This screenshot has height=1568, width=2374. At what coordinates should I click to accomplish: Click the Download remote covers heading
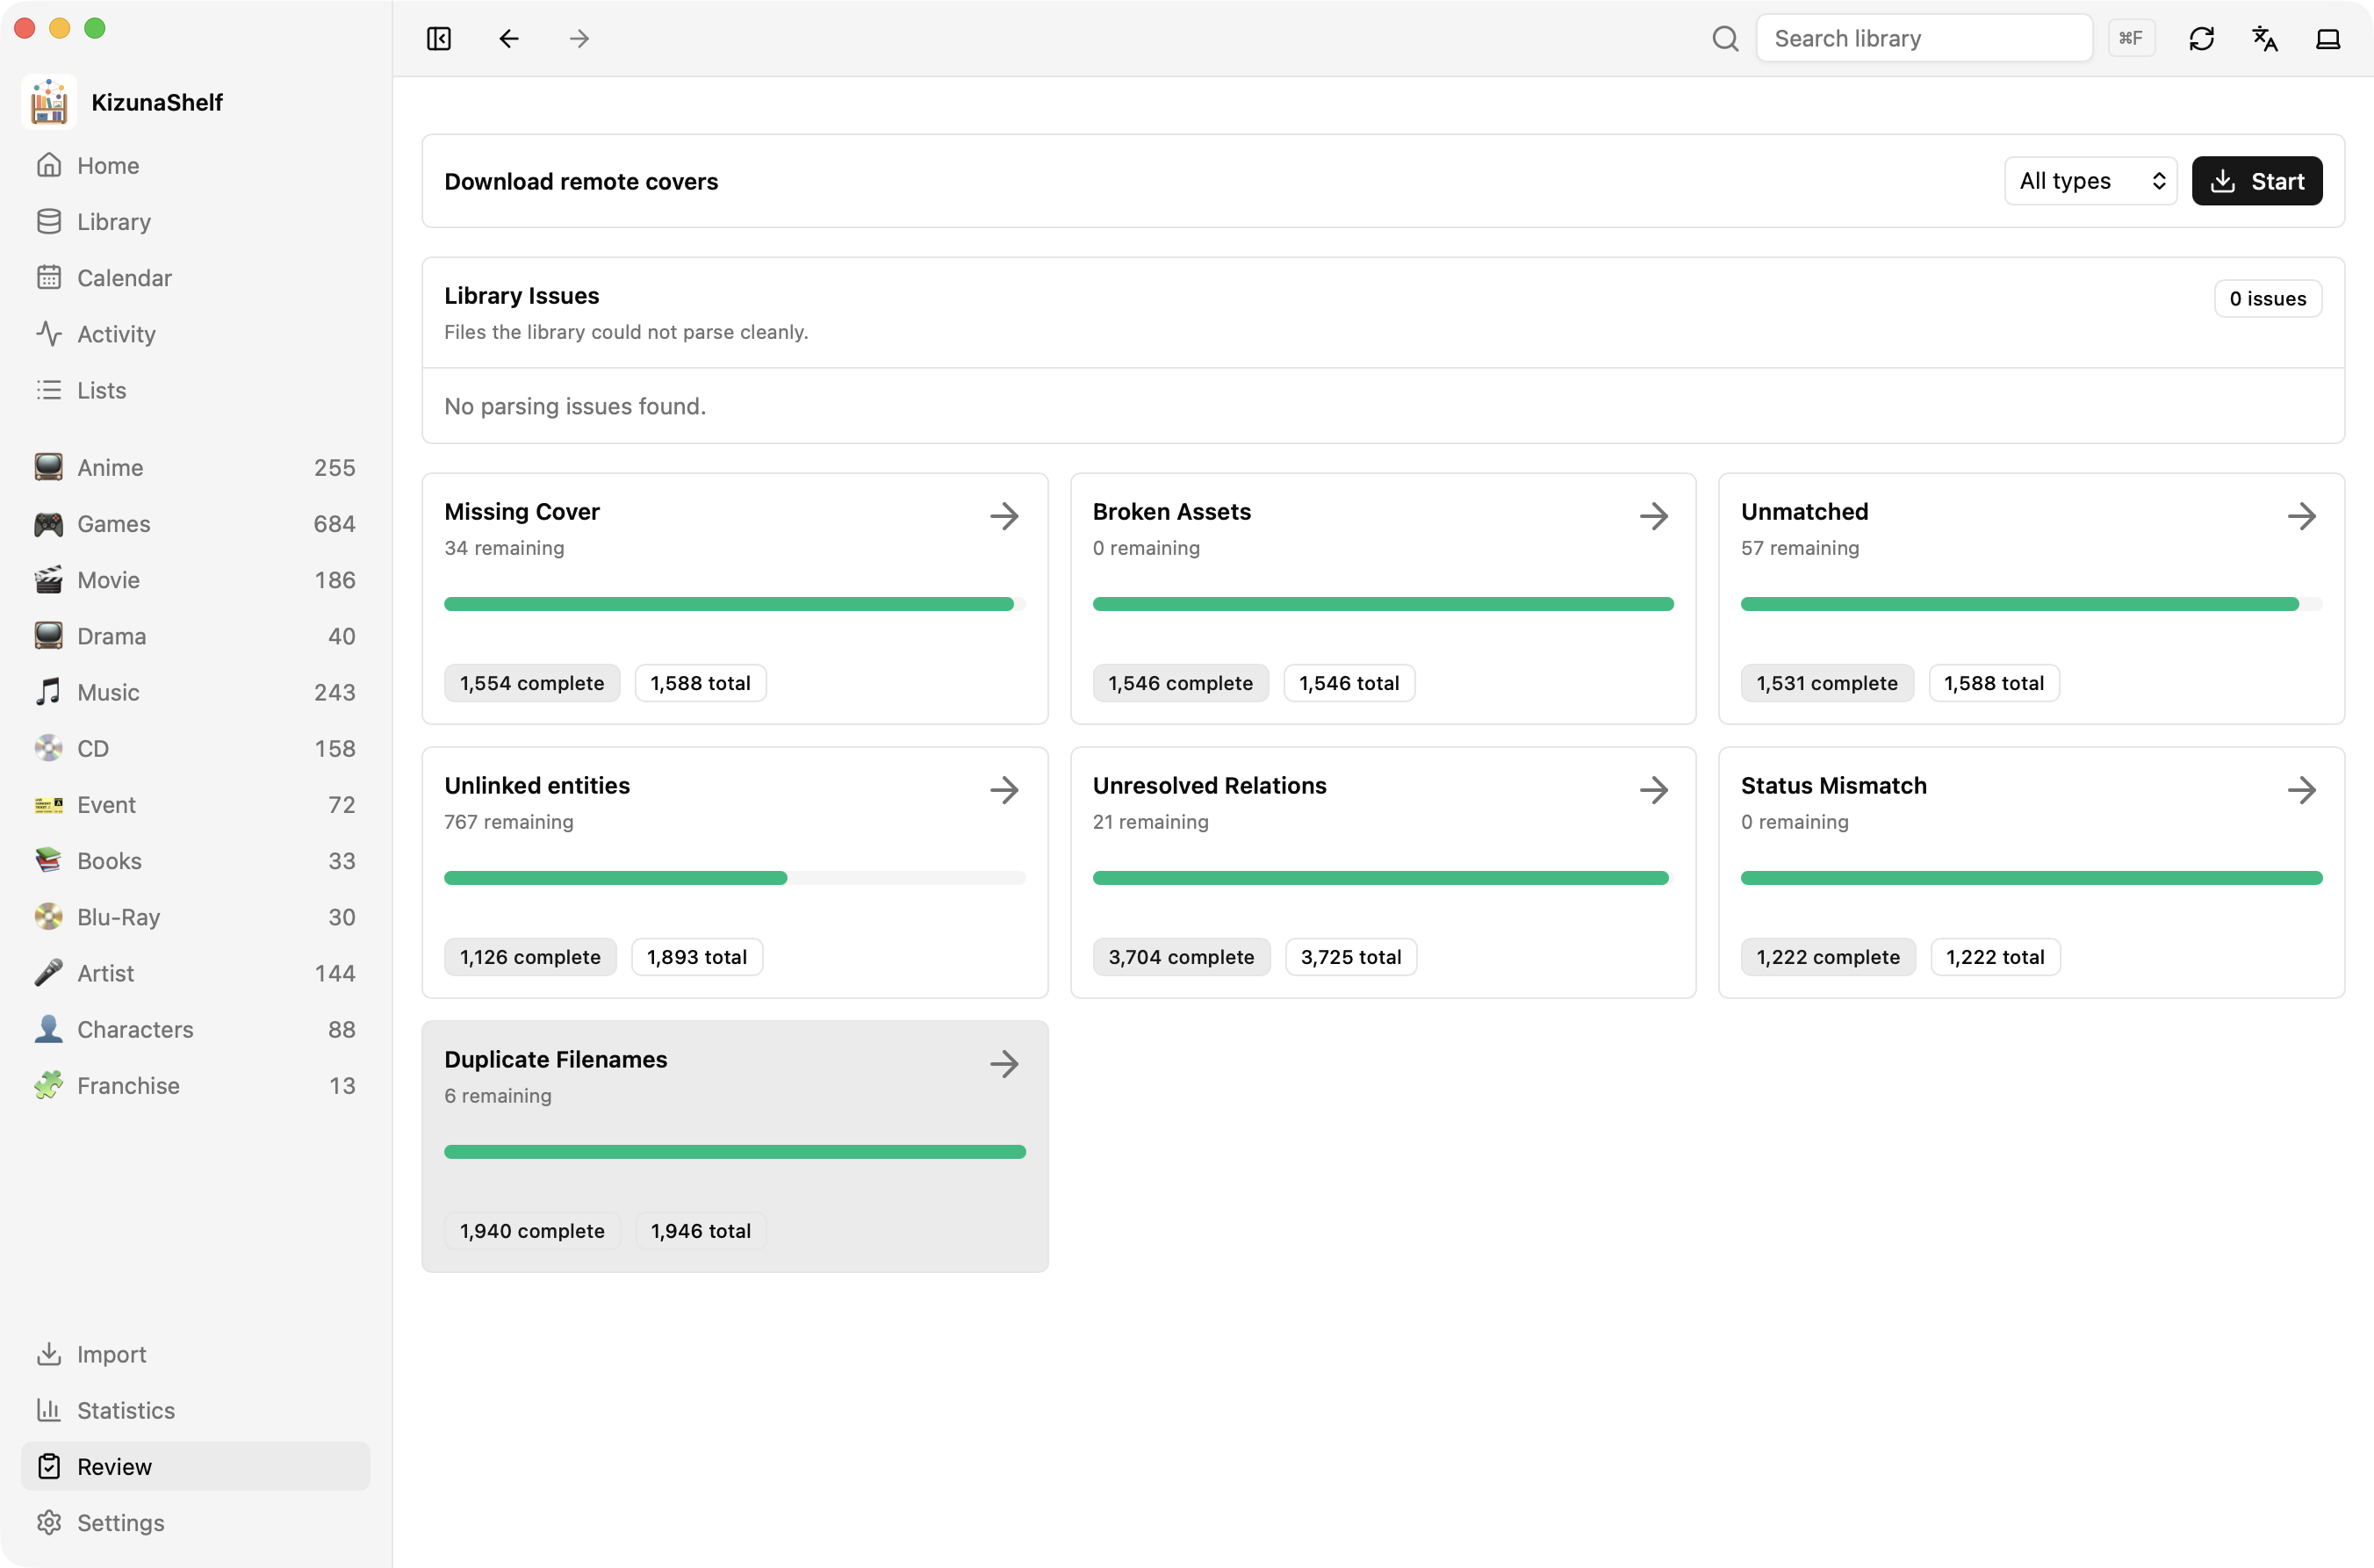pyautogui.click(x=581, y=181)
